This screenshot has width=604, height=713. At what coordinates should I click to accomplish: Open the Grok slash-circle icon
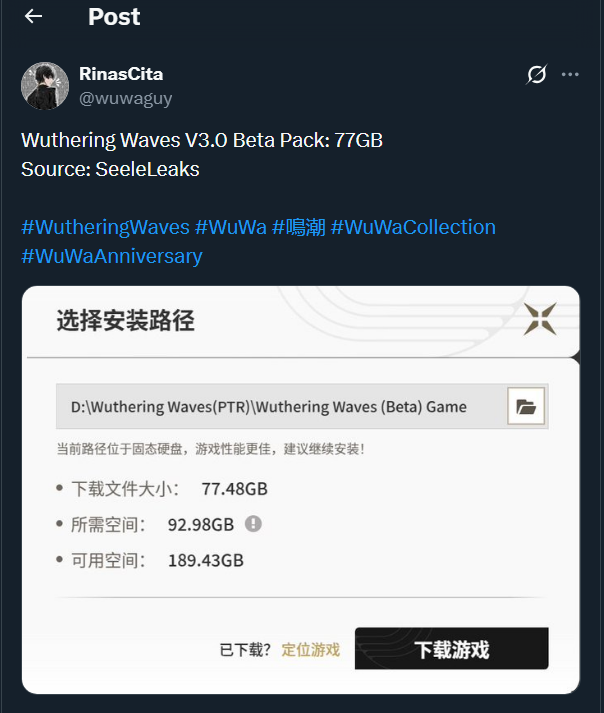(537, 74)
